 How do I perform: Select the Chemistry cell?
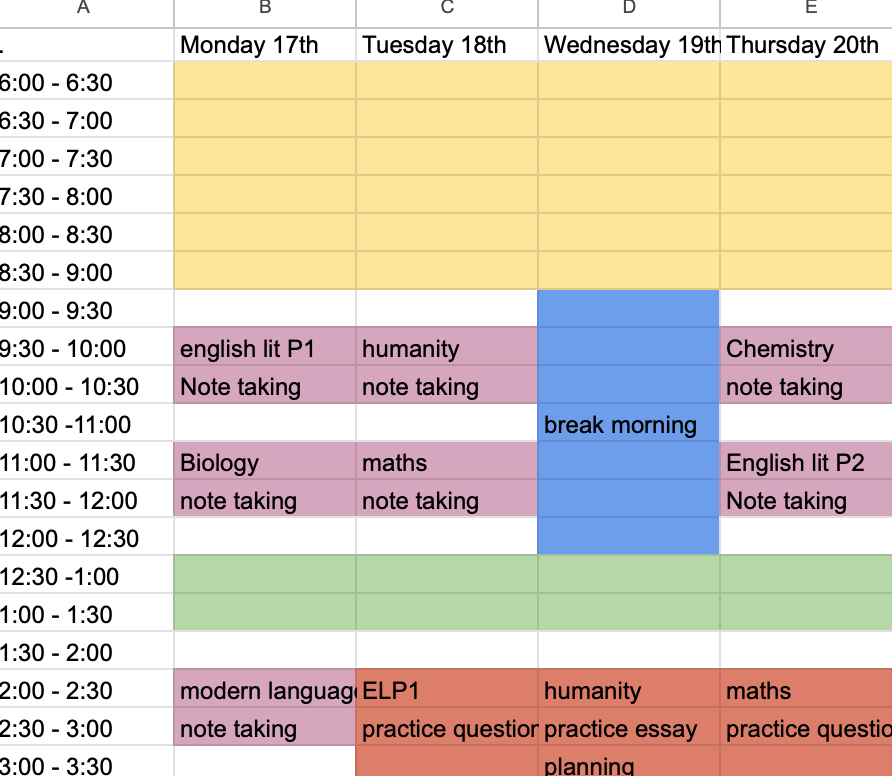(x=806, y=349)
